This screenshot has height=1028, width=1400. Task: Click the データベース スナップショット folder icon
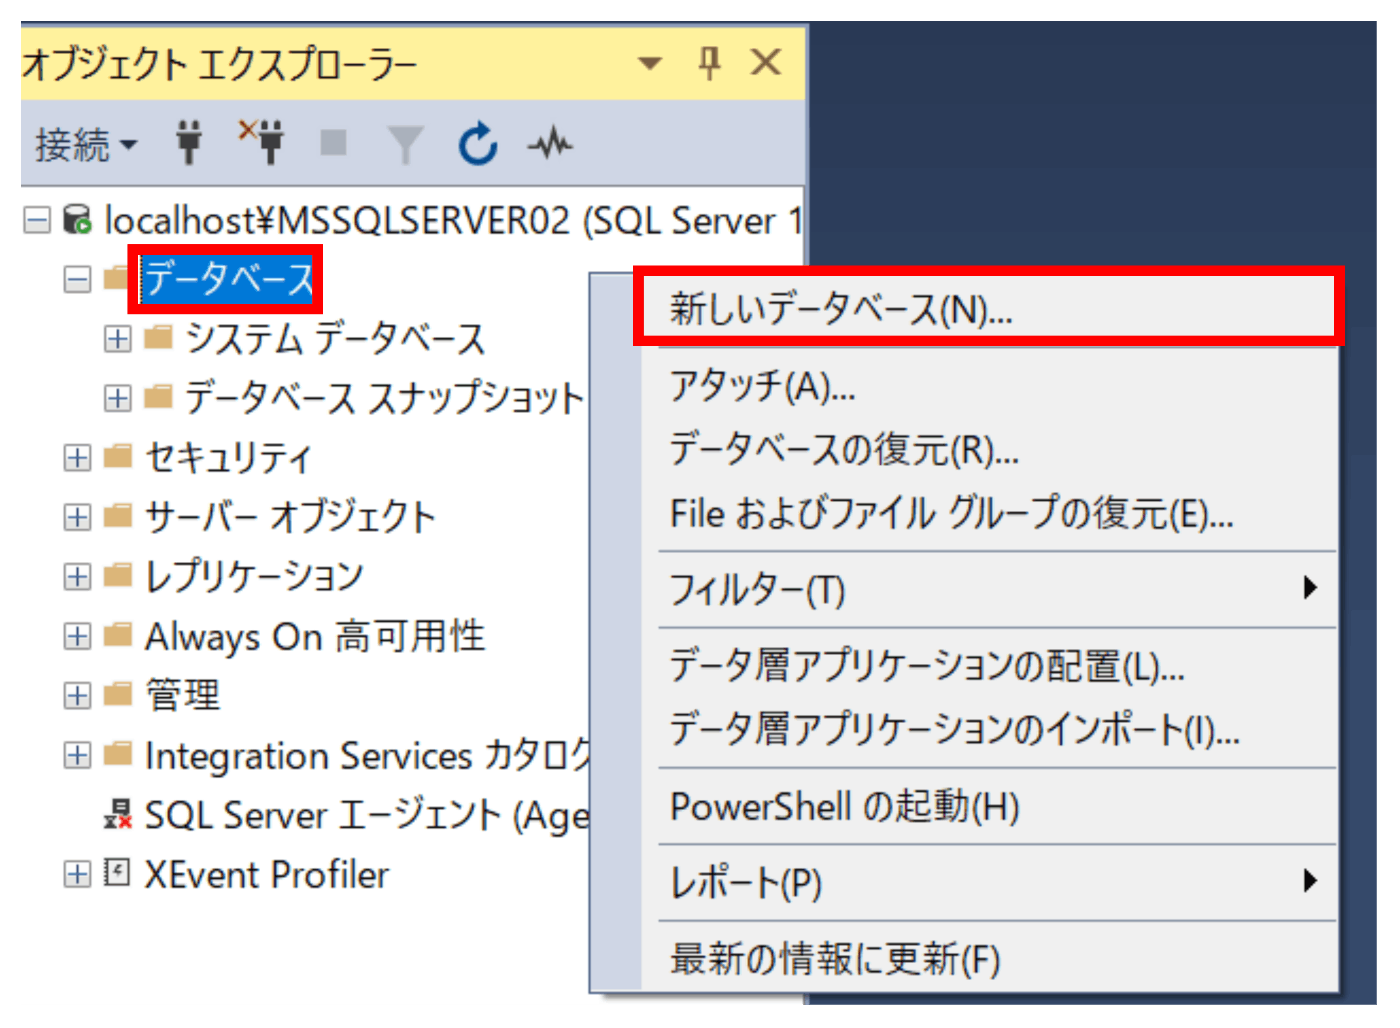pyautogui.click(x=158, y=398)
